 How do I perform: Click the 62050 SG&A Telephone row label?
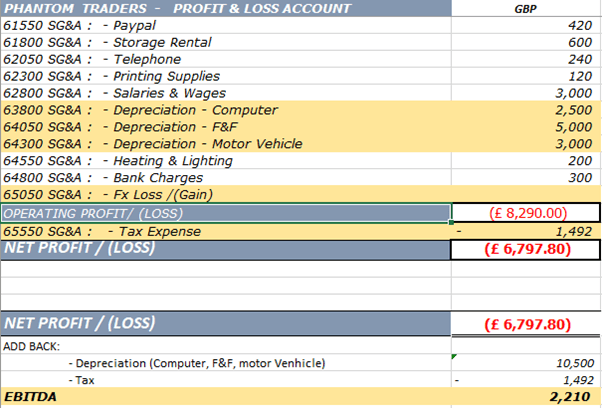pyautogui.click(x=225, y=58)
